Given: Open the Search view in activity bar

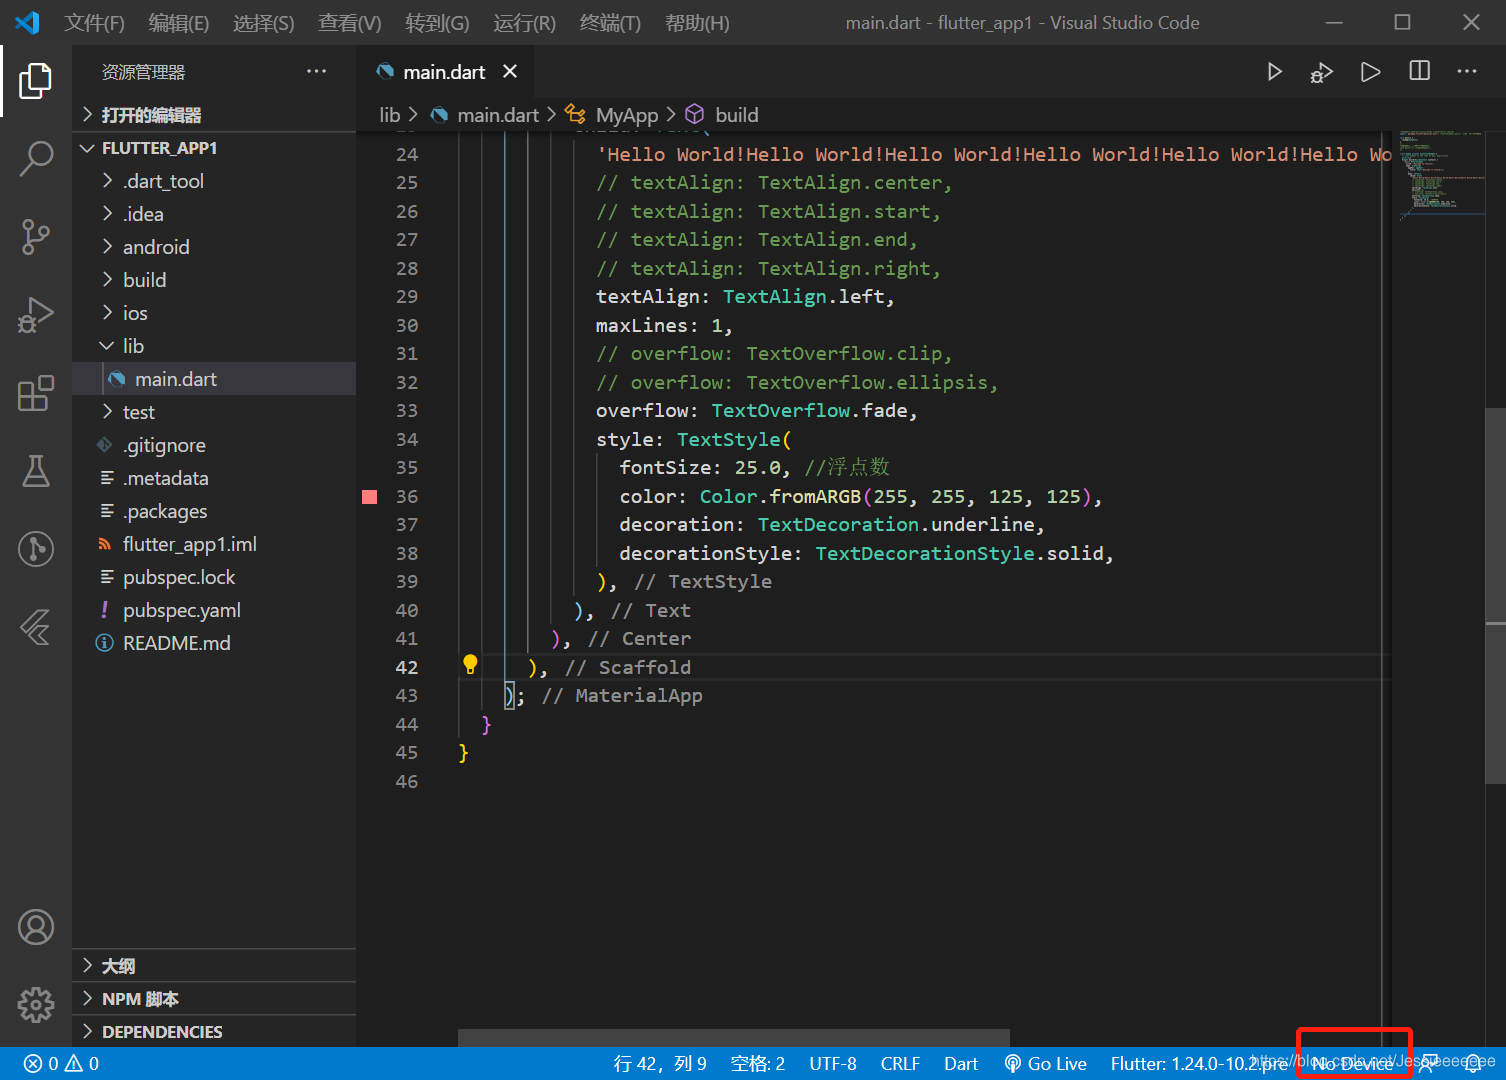Looking at the screenshot, I should click(x=35, y=159).
